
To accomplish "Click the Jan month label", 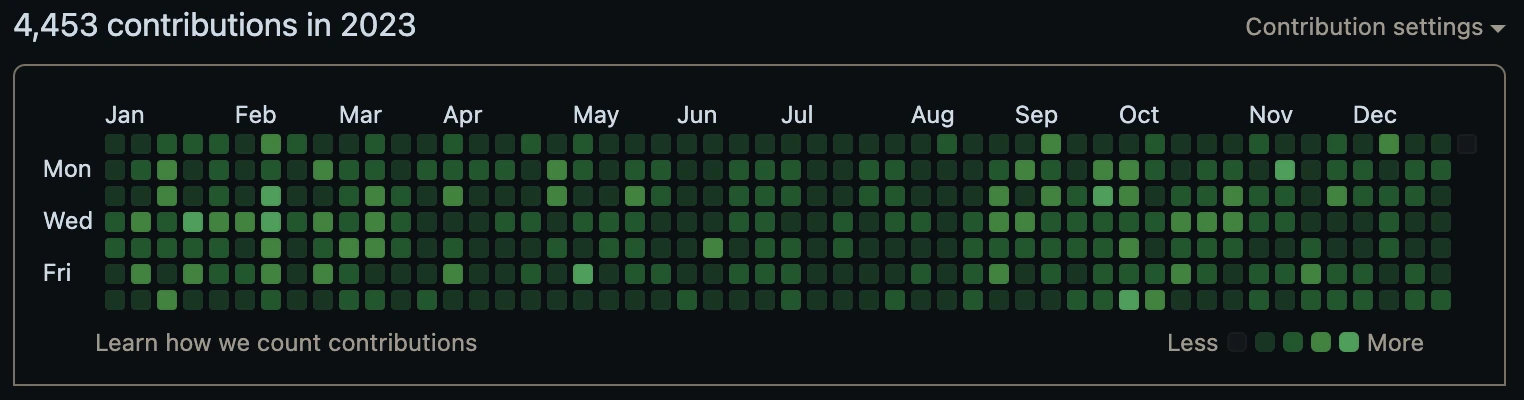I will [125, 115].
